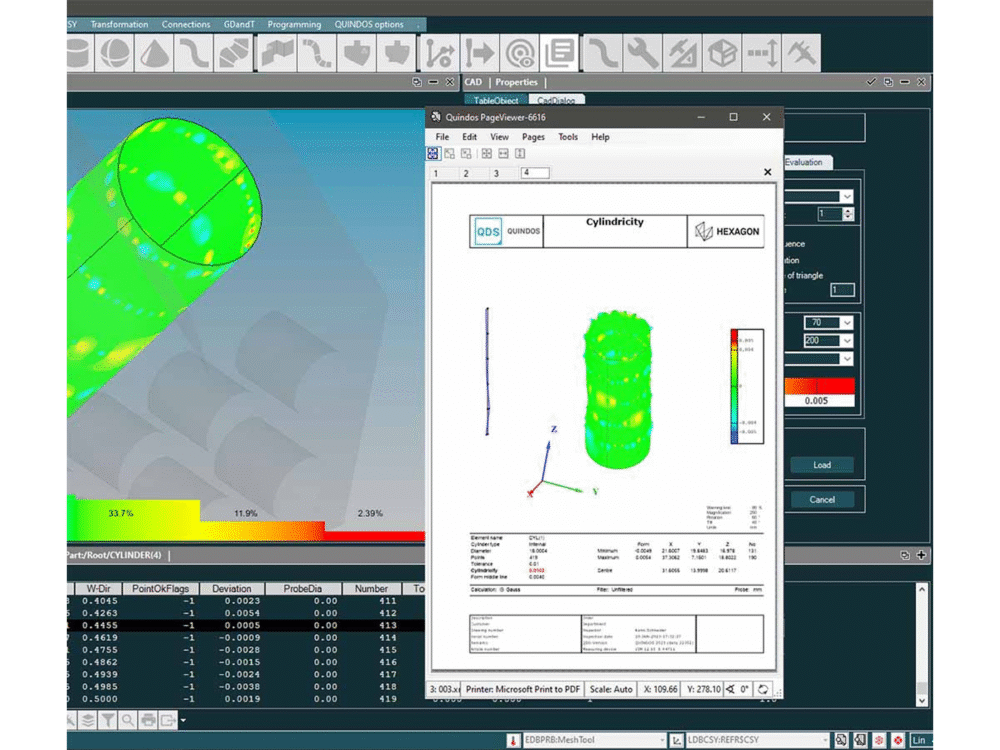Click the filter funnel icon in bottom toolbar
1000x750 pixels.
(108, 720)
